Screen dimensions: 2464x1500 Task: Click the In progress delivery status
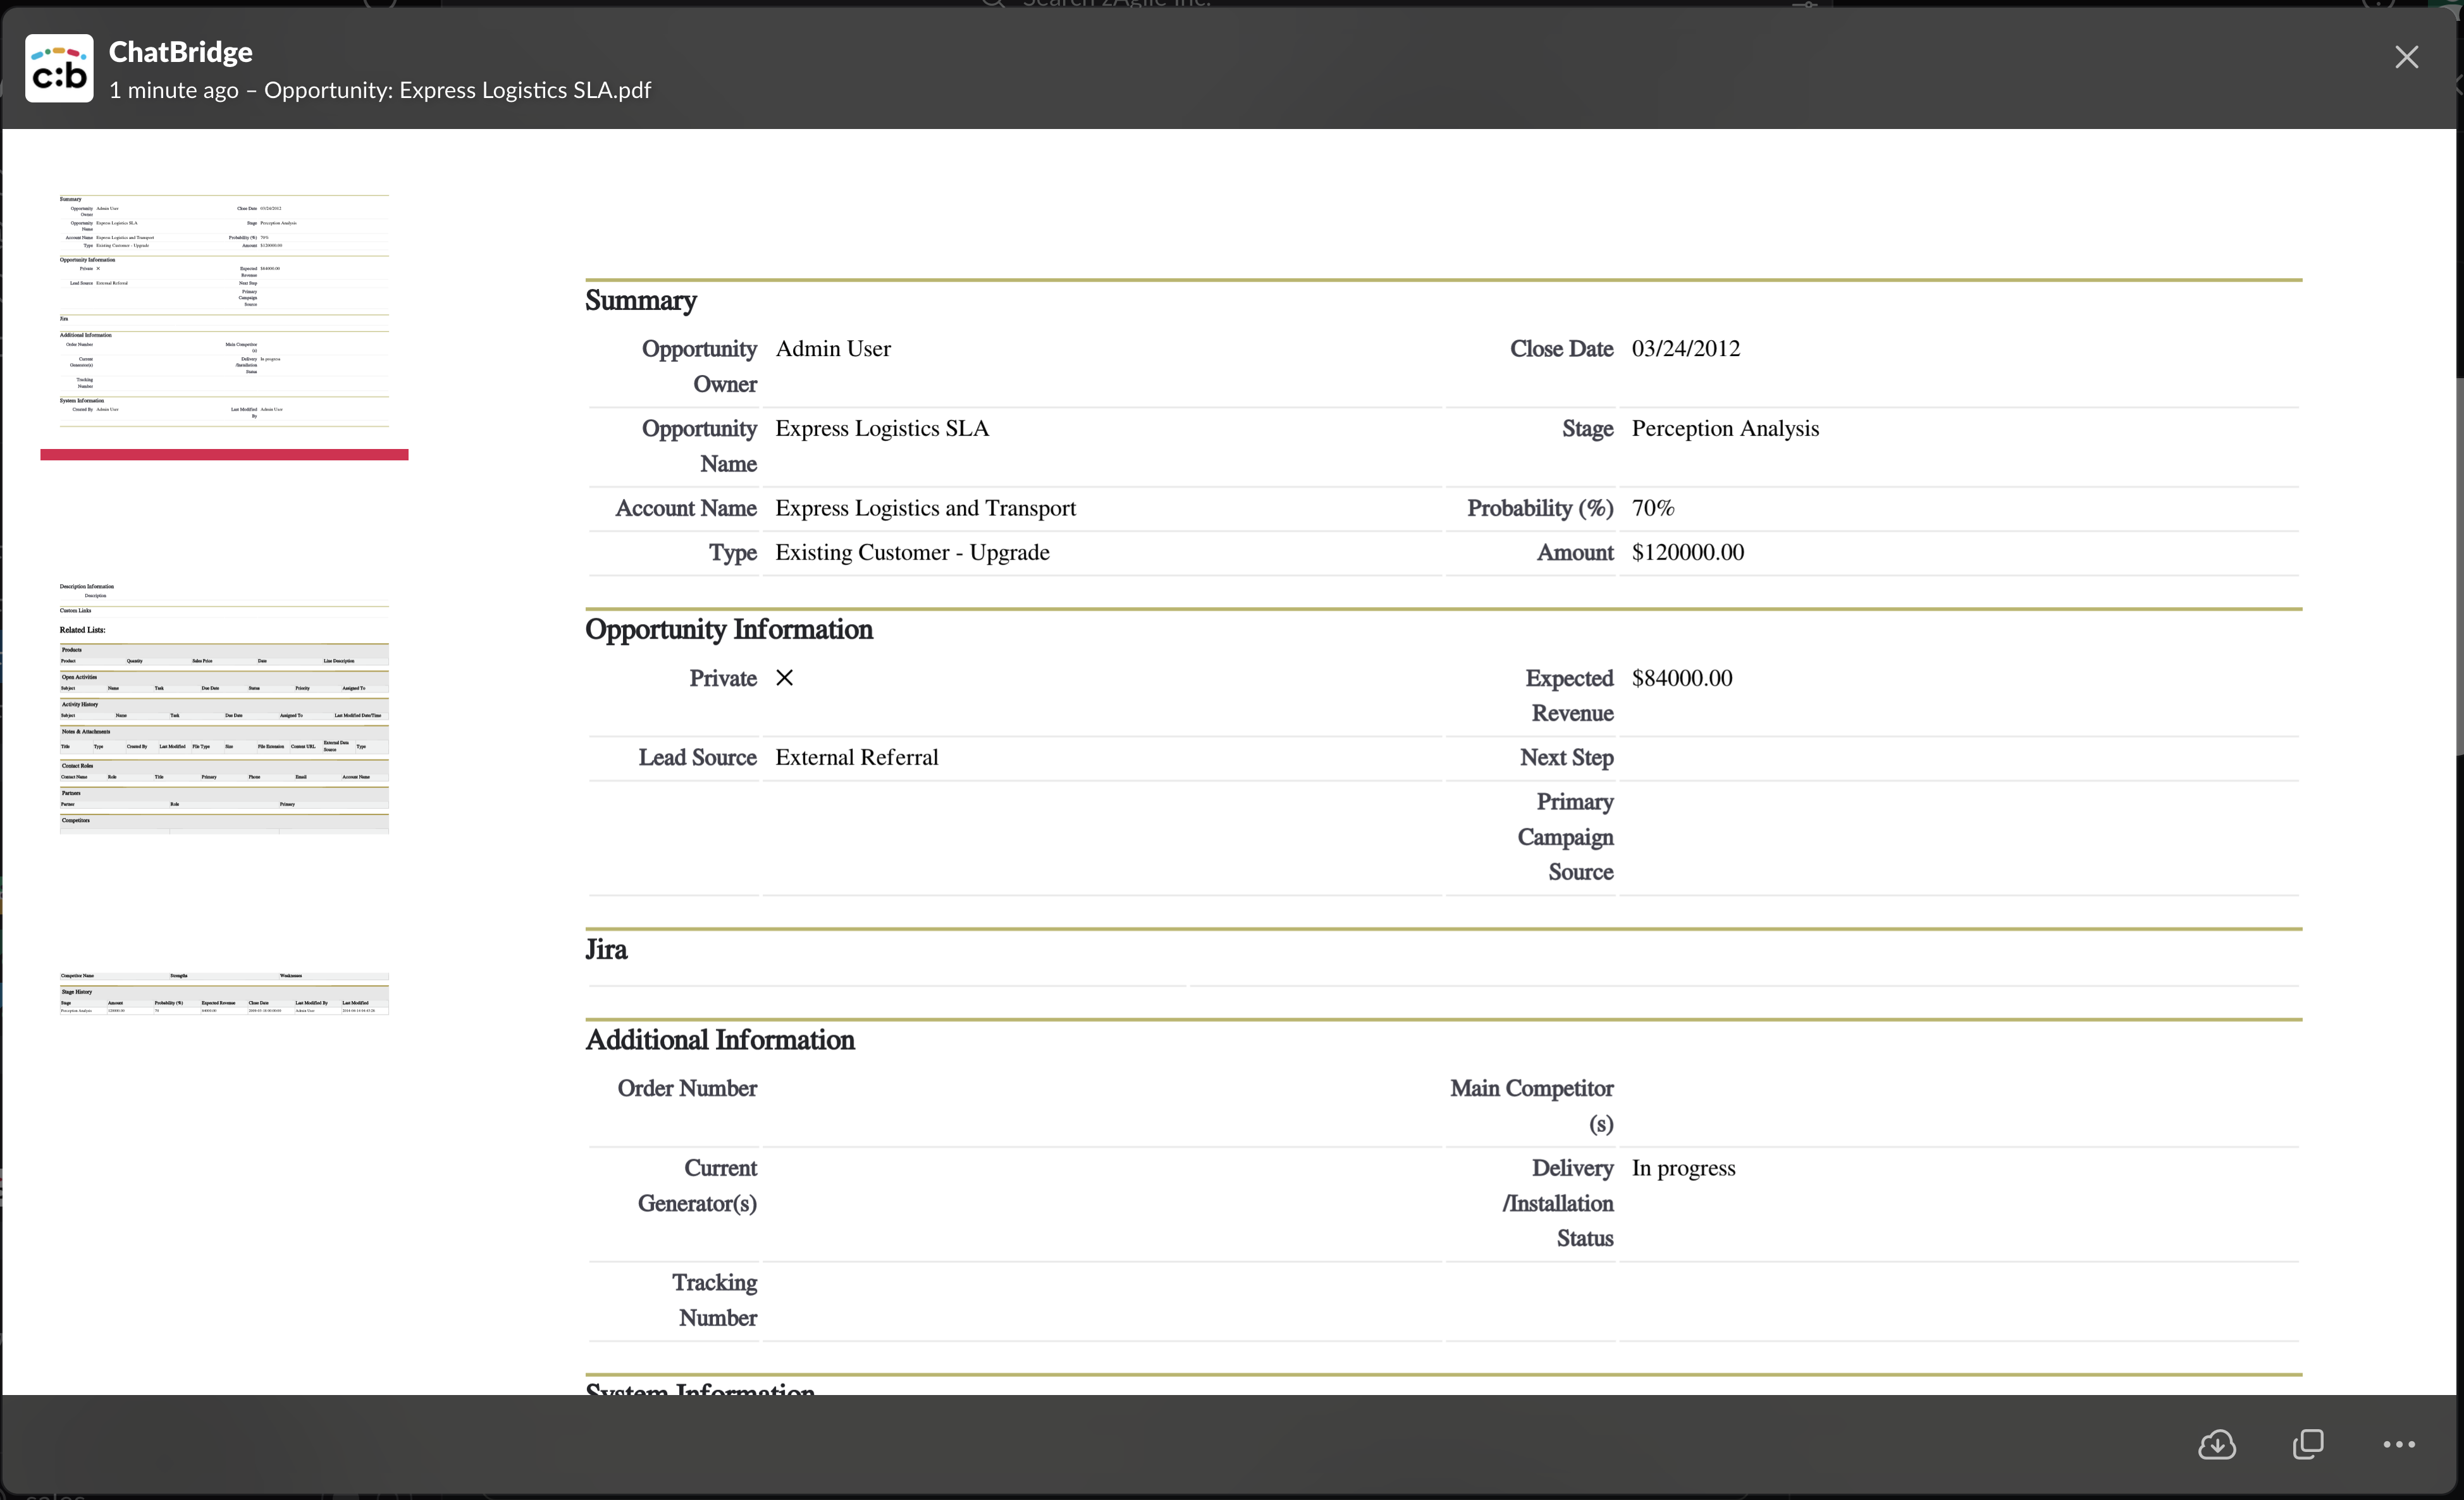(x=1683, y=1168)
